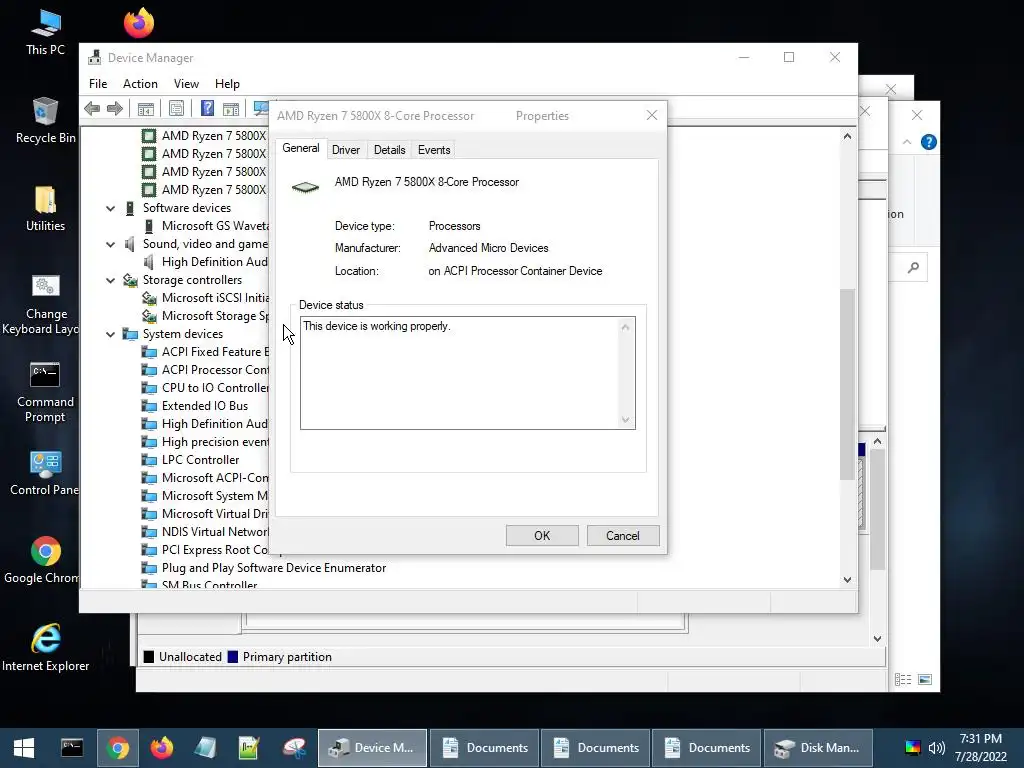Image resolution: width=1024 pixels, height=768 pixels.
Task: Switch to the Details tab
Action: pos(389,150)
